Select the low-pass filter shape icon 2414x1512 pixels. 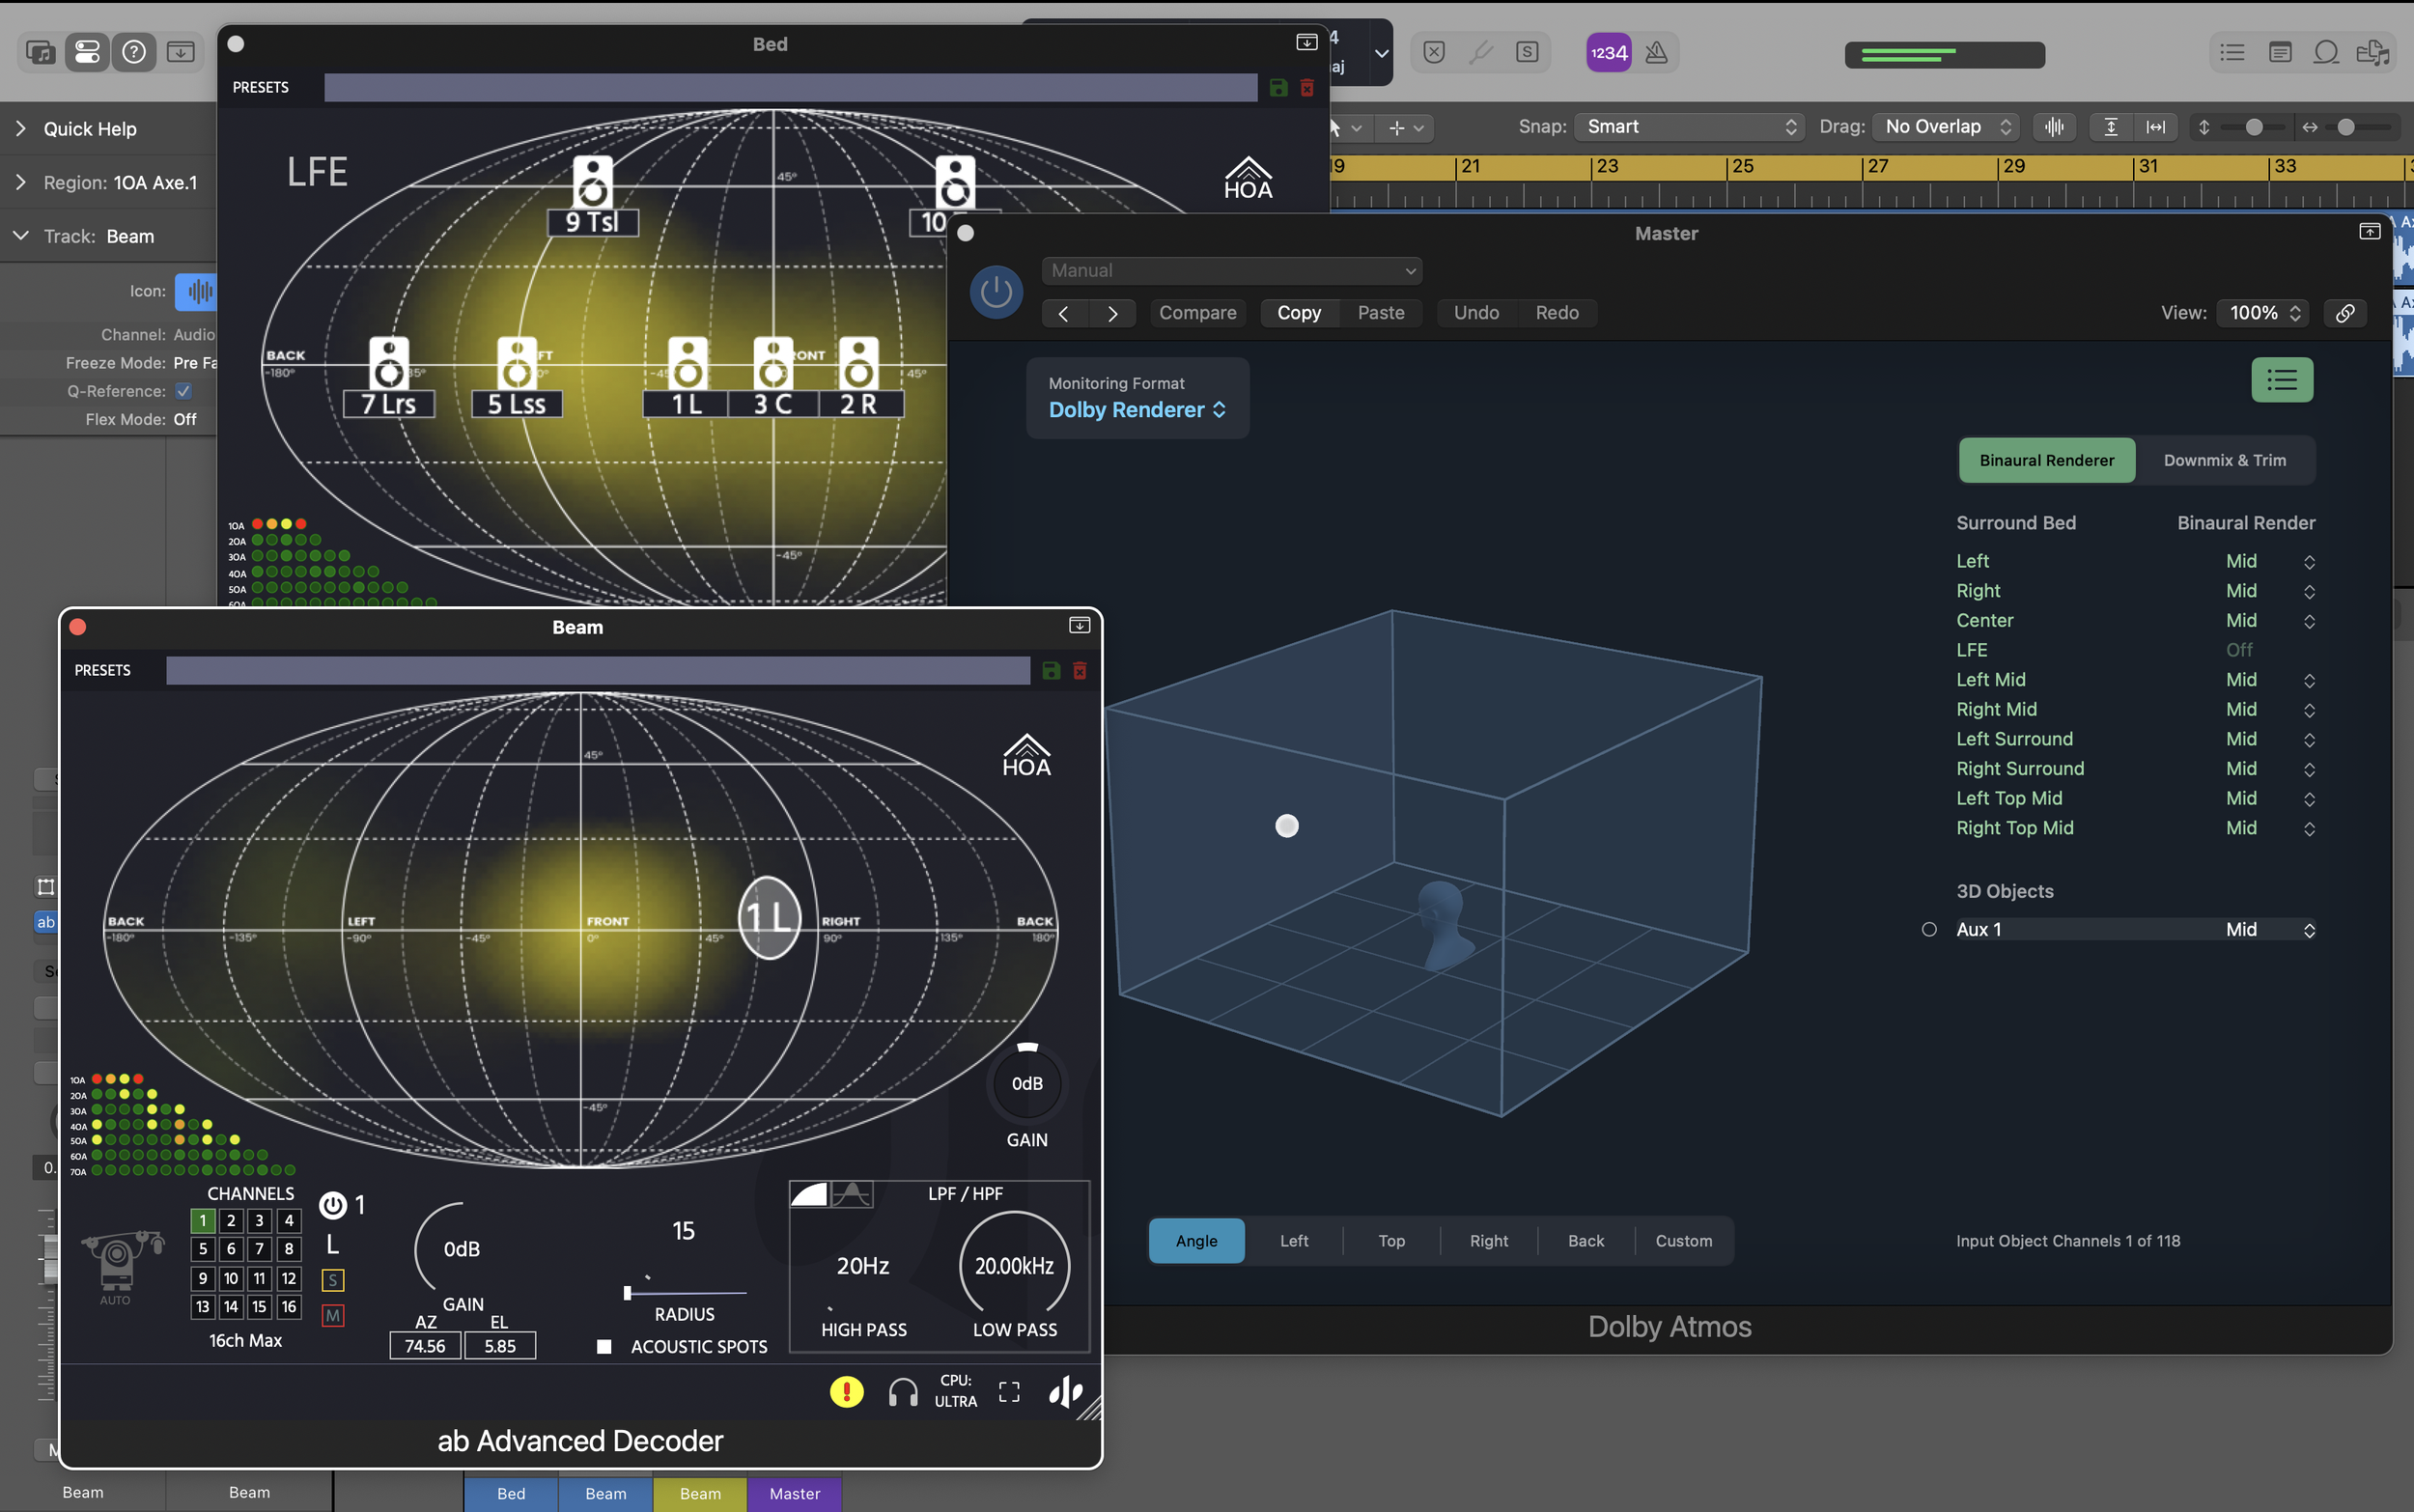click(x=809, y=1194)
